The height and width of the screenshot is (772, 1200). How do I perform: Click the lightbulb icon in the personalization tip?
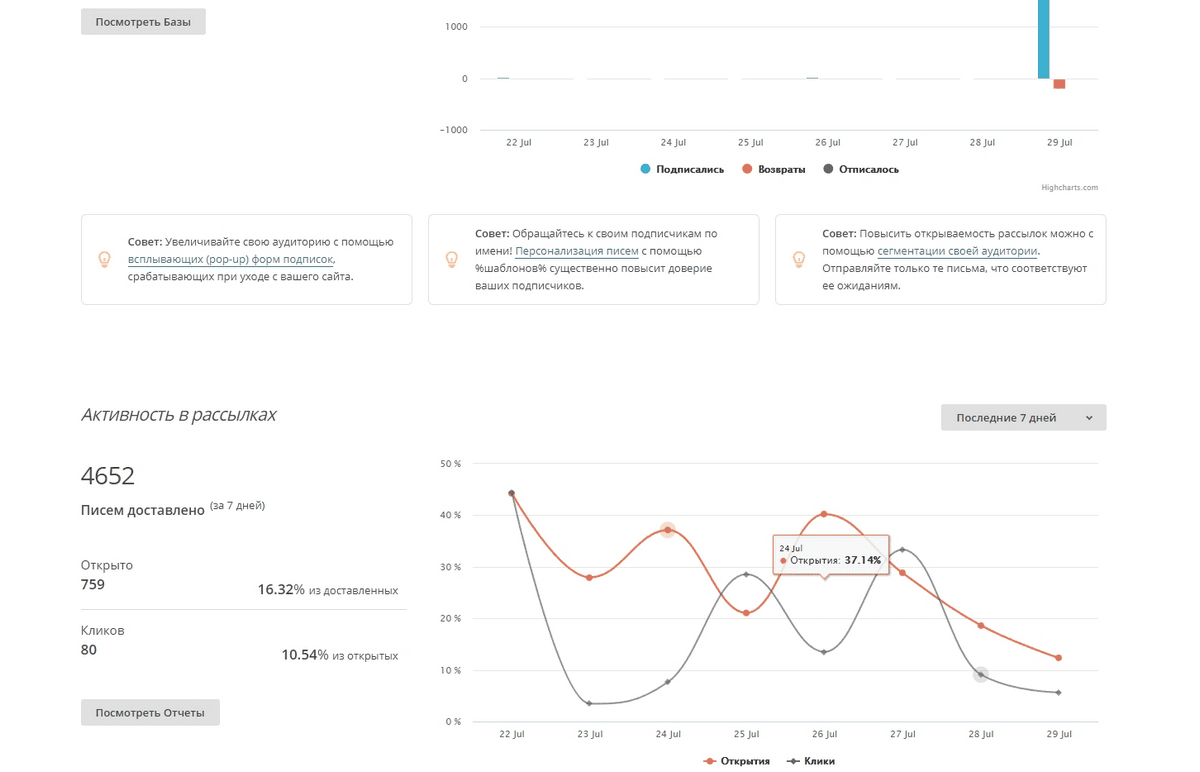coord(451,259)
